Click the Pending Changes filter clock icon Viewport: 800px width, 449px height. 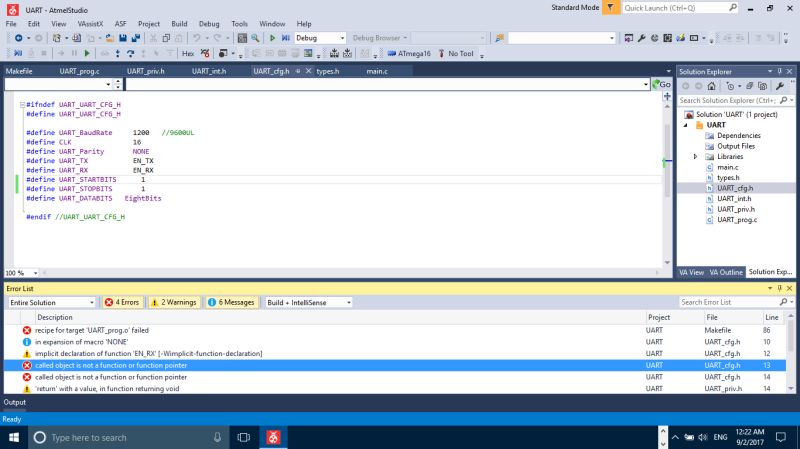pyautogui.click(x=731, y=86)
